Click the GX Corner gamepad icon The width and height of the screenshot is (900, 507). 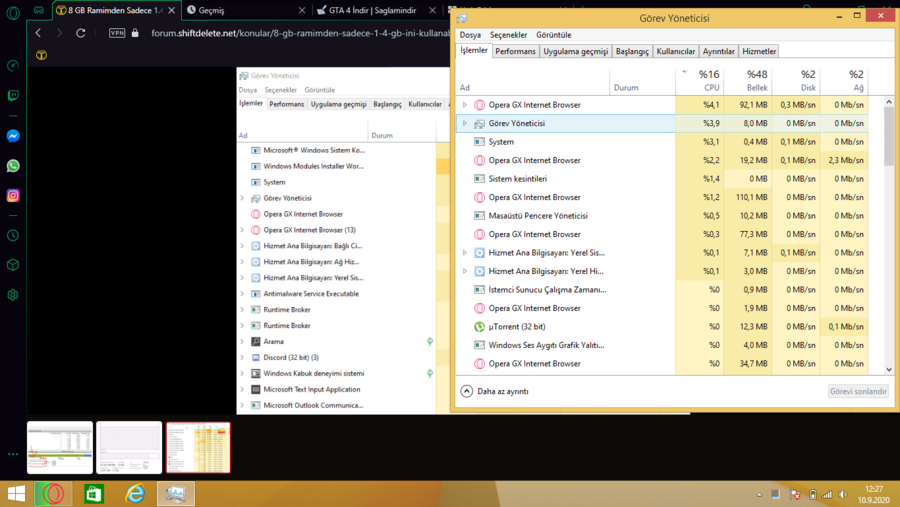tap(38, 10)
